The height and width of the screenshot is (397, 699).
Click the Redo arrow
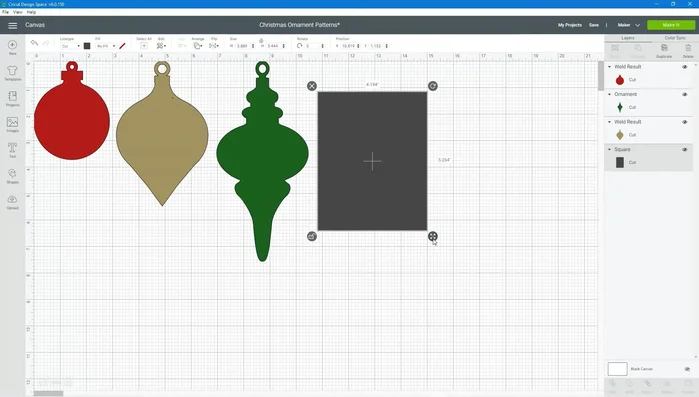point(45,43)
